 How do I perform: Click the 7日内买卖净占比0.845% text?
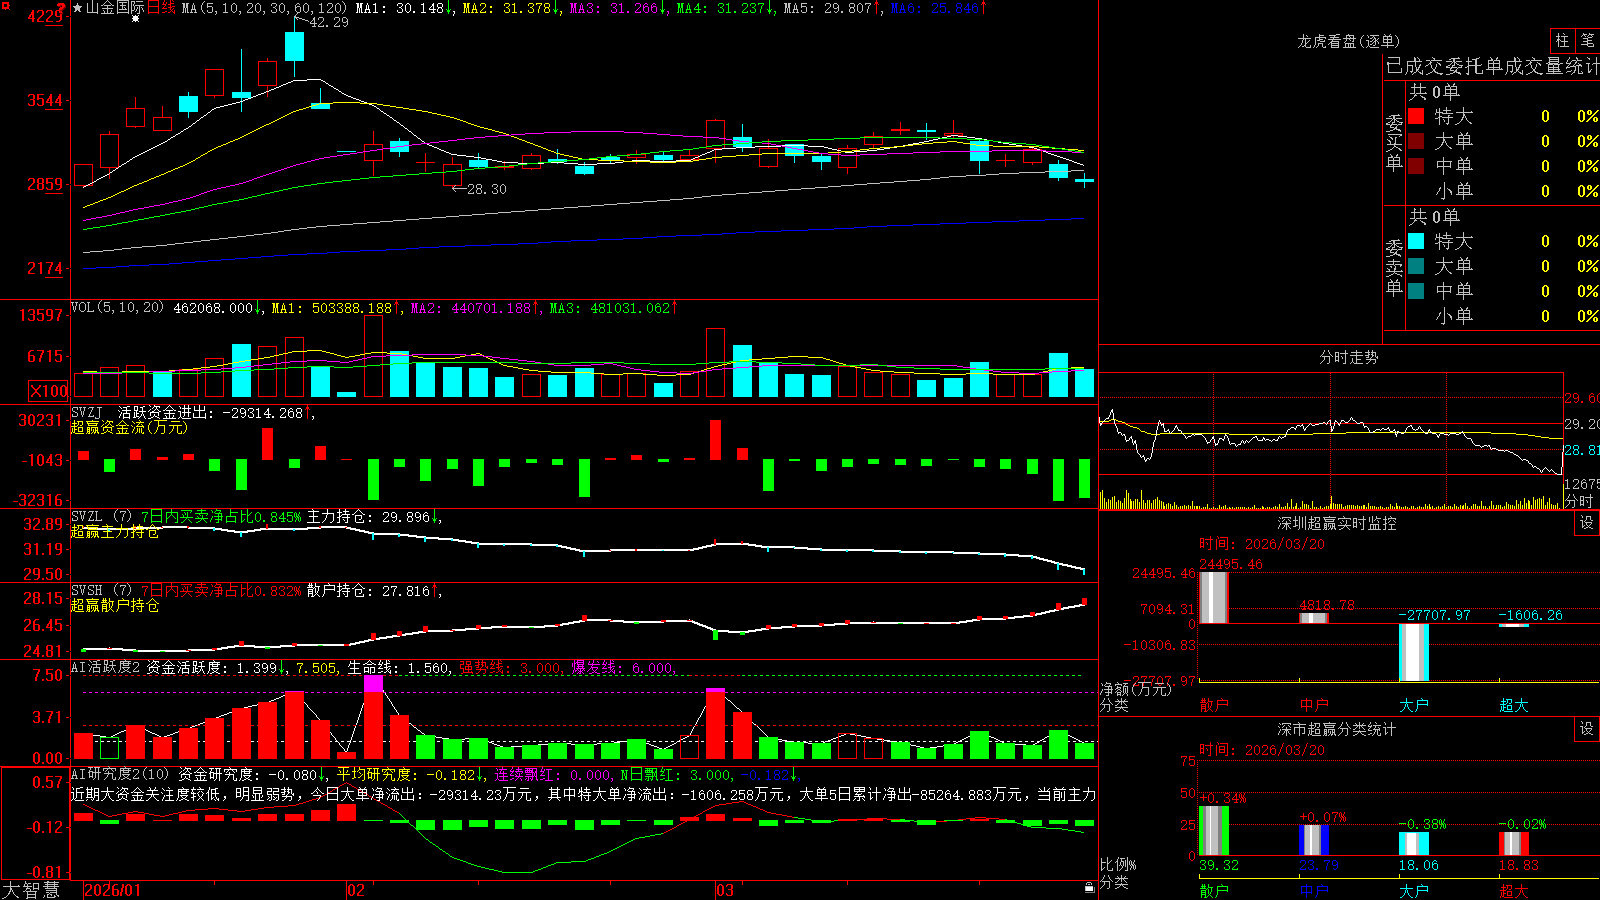coord(221,517)
